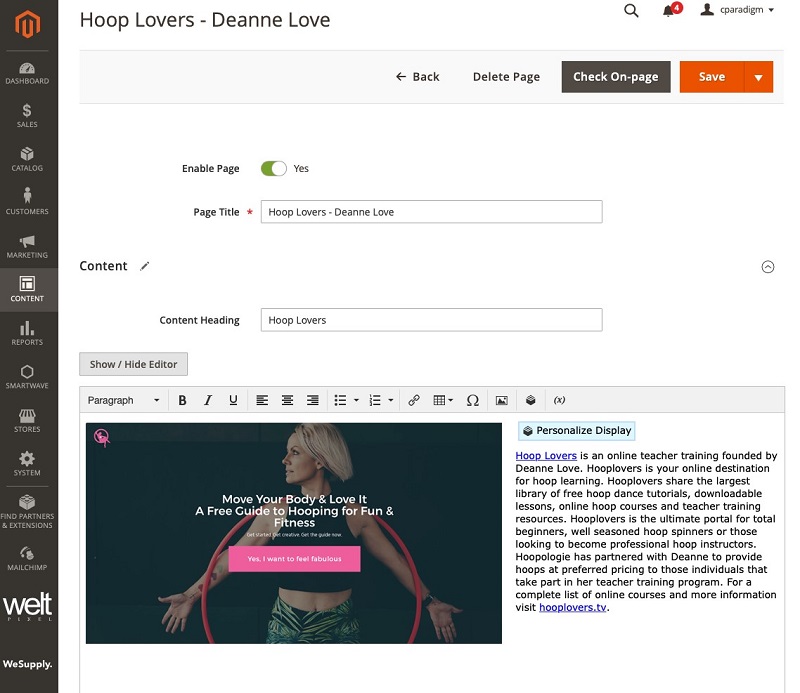This screenshot has width=800, height=693.
Task: Open the System gear menu
Action: 28,464
